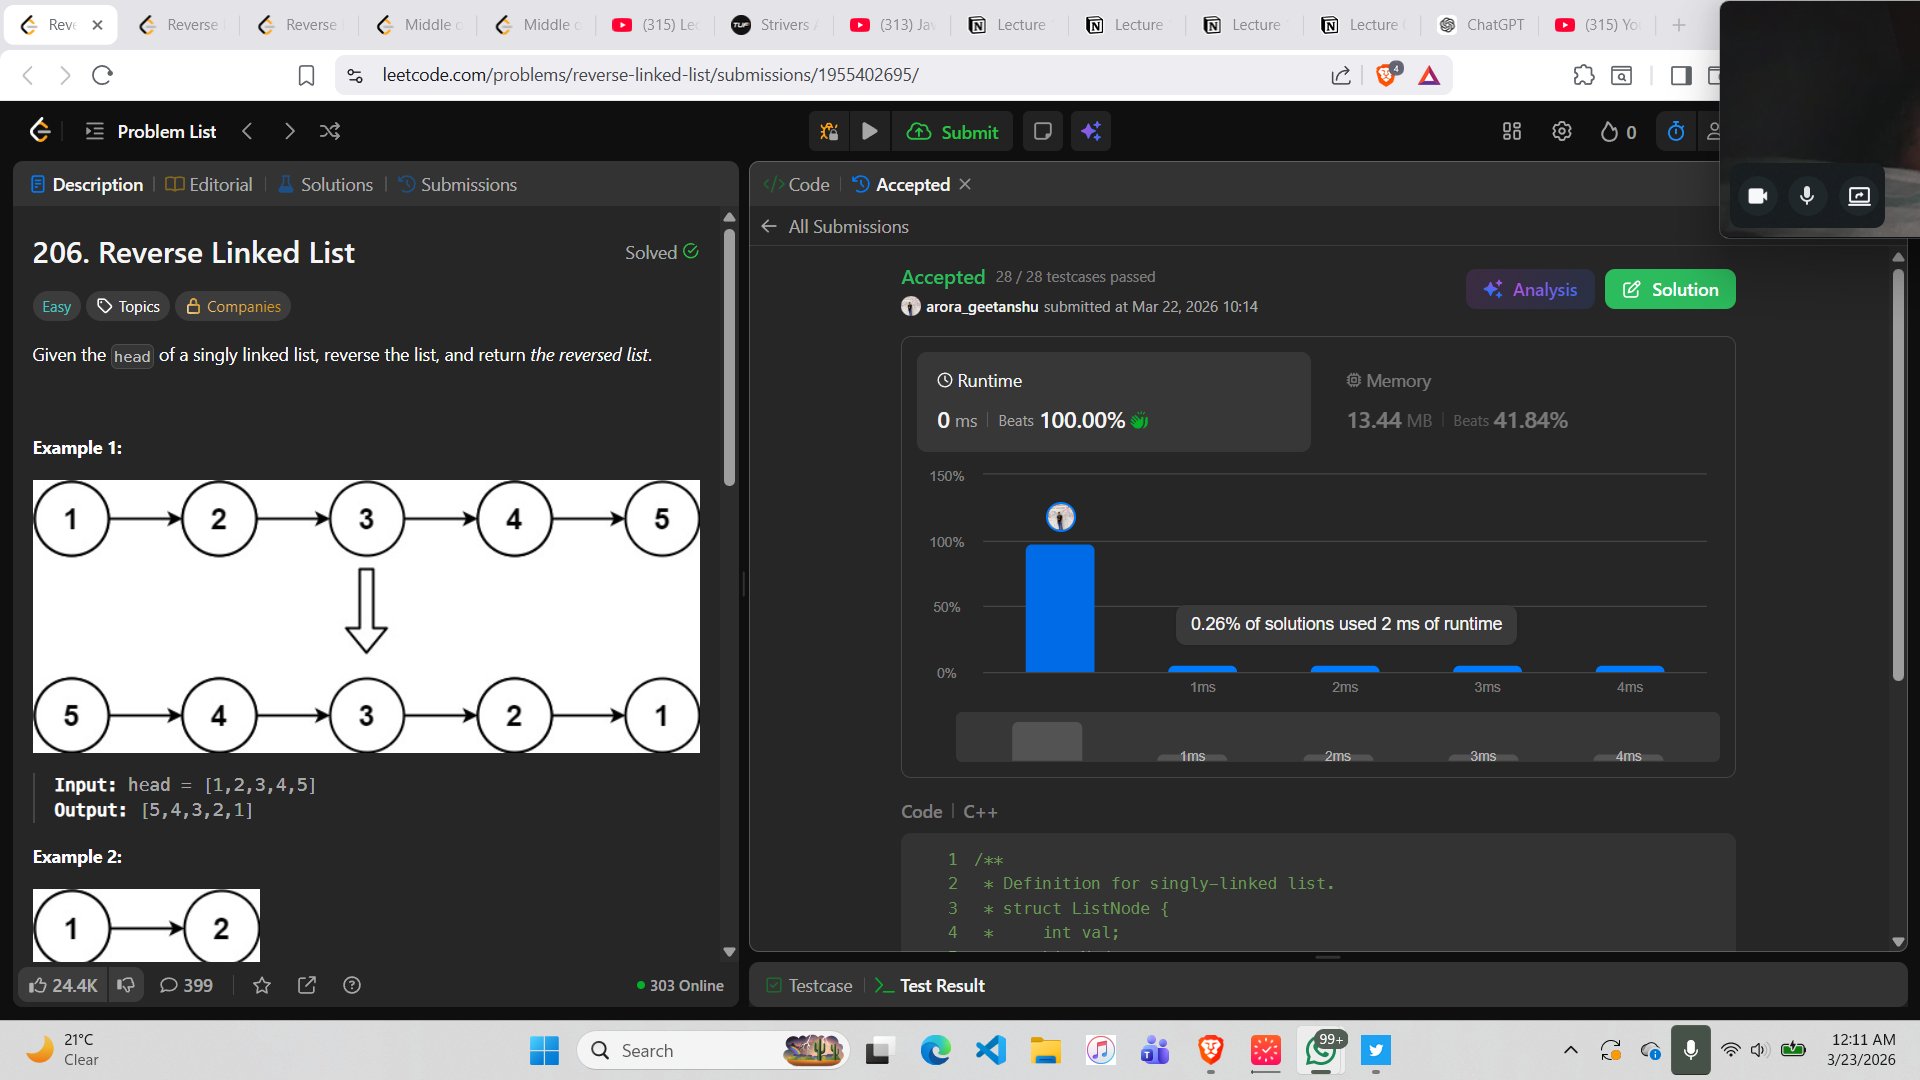The image size is (1920, 1080).
Task: Toggle the microphone in floating panel
Action: tap(1807, 196)
